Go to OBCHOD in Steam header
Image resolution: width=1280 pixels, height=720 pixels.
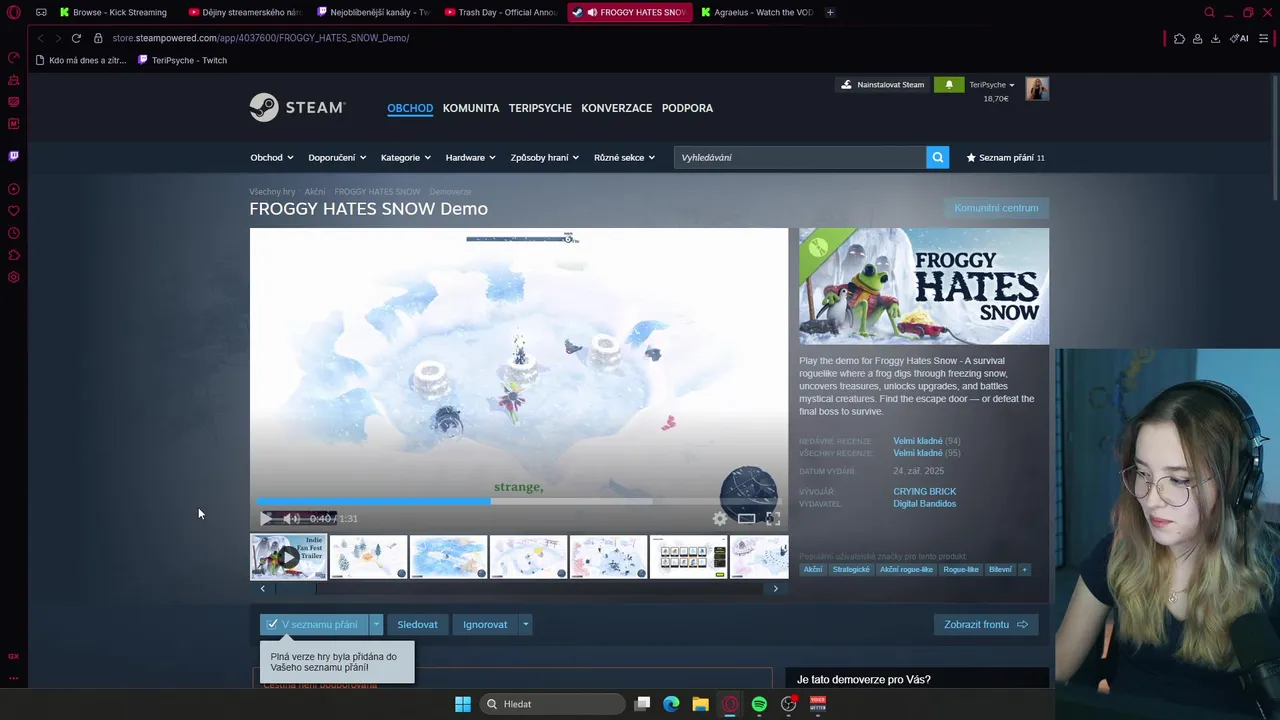[x=410, y=108]
